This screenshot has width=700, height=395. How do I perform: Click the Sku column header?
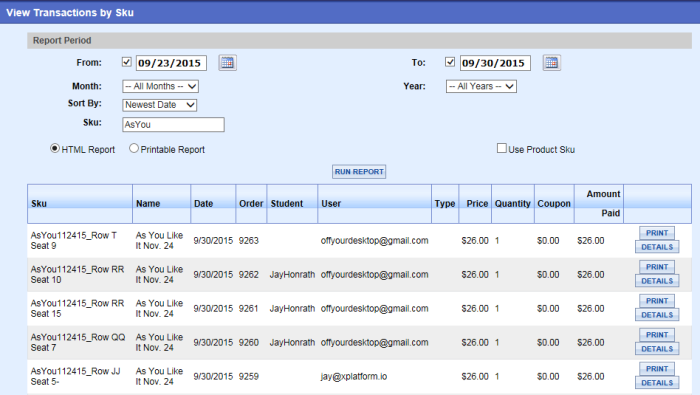coord(80,204)
